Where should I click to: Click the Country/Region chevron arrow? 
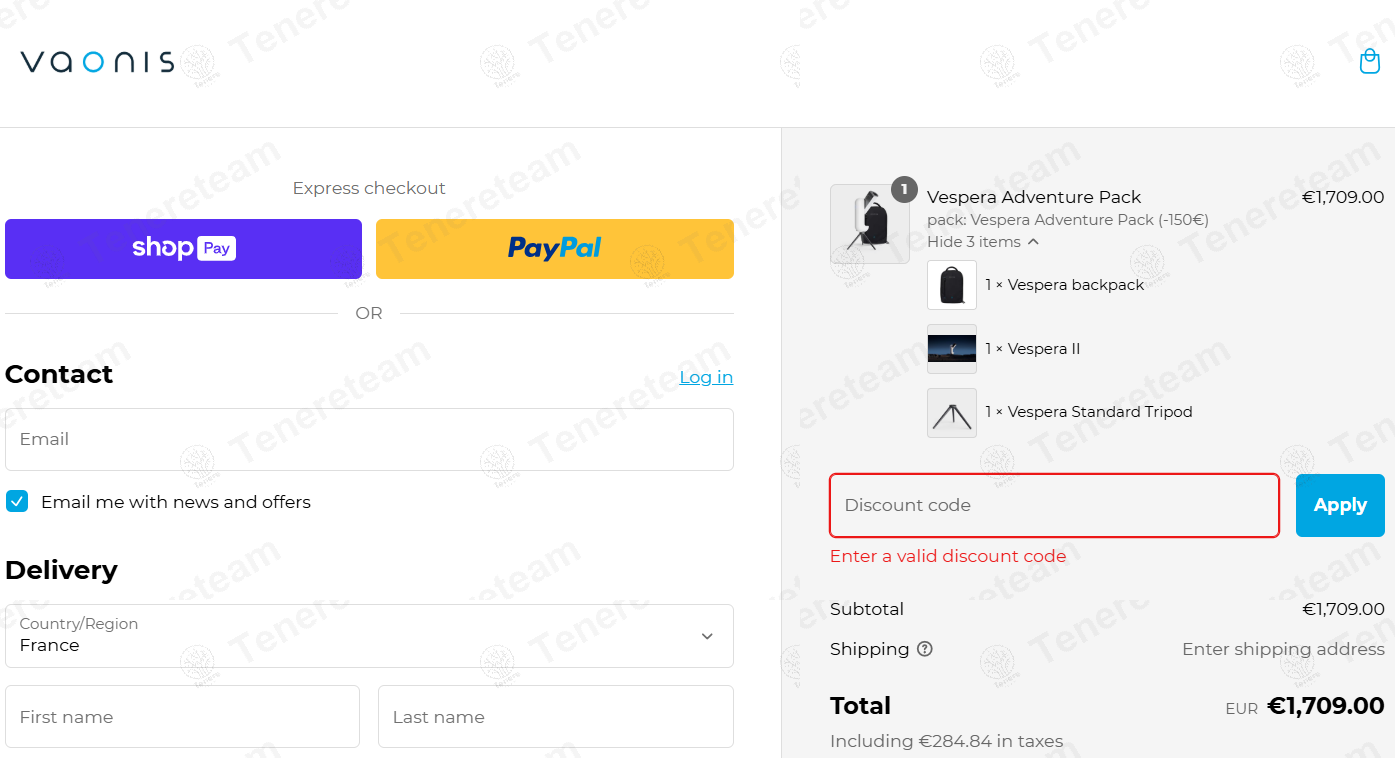pos(707,636)
